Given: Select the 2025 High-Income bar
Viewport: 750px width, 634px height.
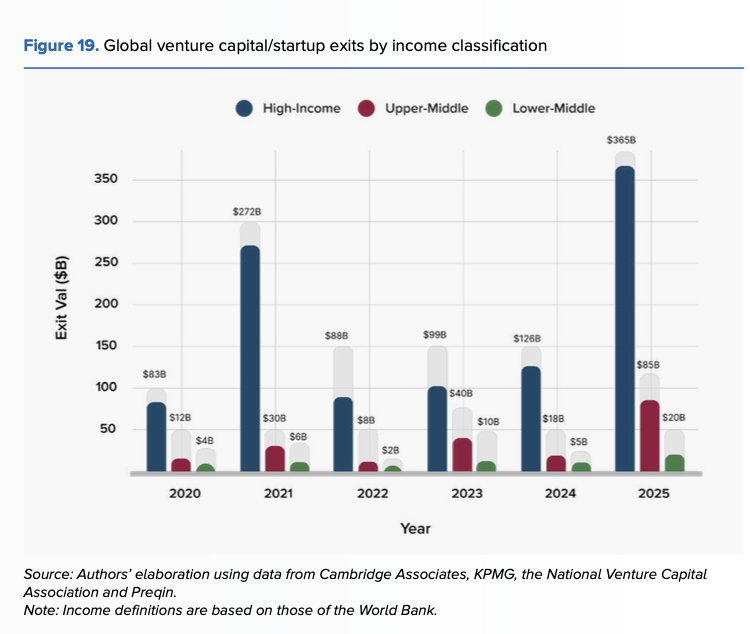Looking at the screenshot, I should (625, 319).
